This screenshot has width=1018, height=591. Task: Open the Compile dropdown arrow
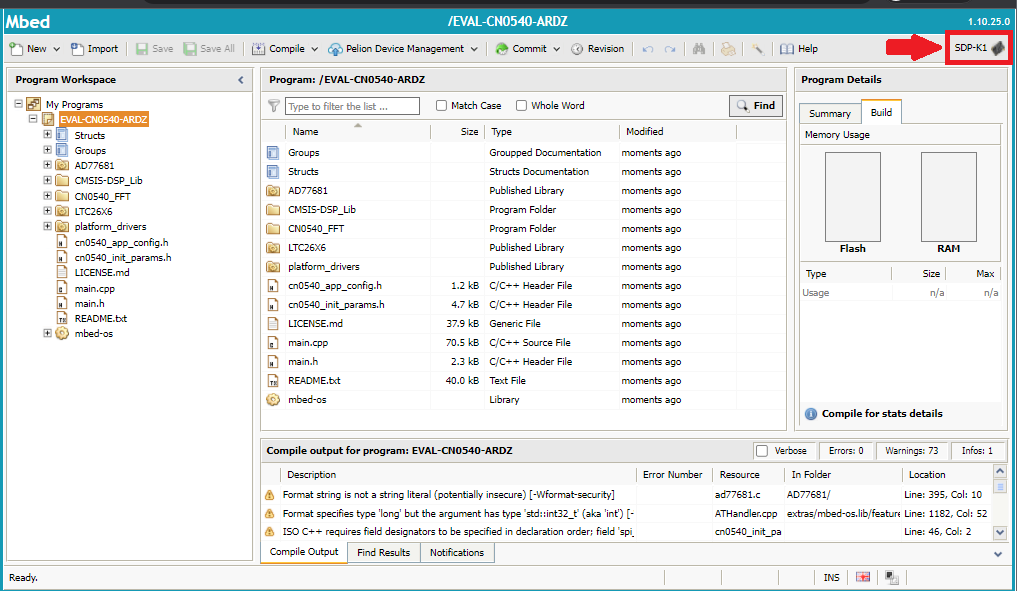[x=314, y=49]
